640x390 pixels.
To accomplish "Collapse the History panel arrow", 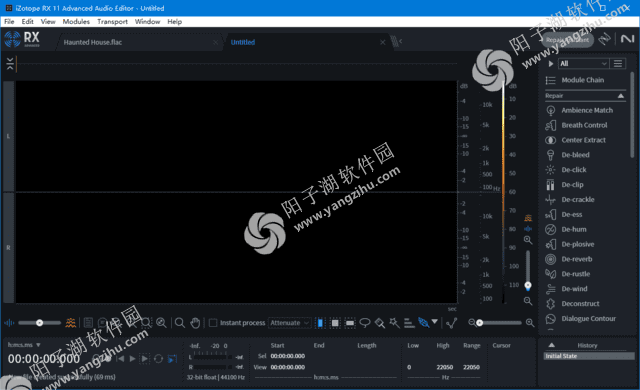I will (551, 345).
